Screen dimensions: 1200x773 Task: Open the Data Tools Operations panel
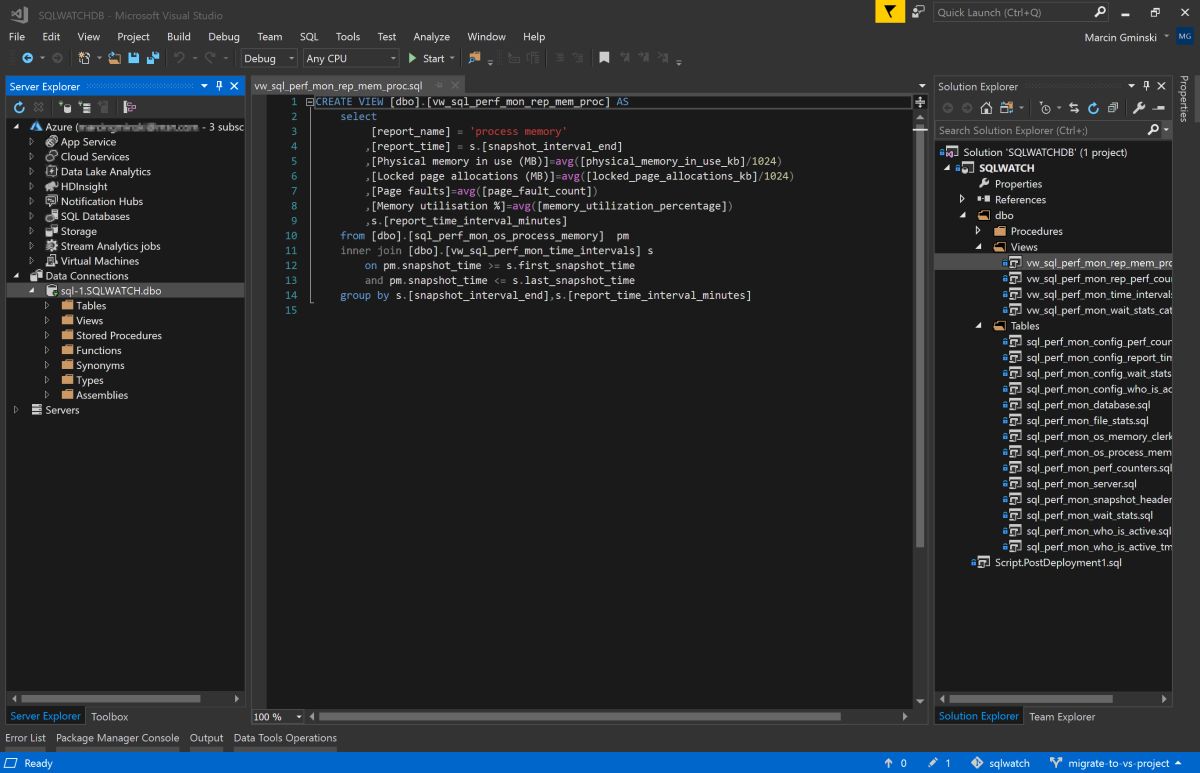pos(285,738)
